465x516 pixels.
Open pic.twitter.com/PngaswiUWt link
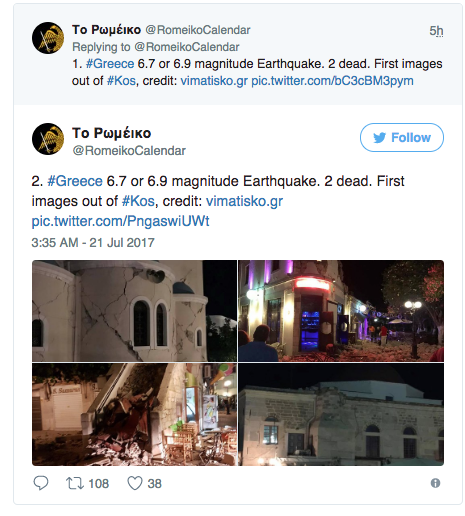click(x=120, y=221)
